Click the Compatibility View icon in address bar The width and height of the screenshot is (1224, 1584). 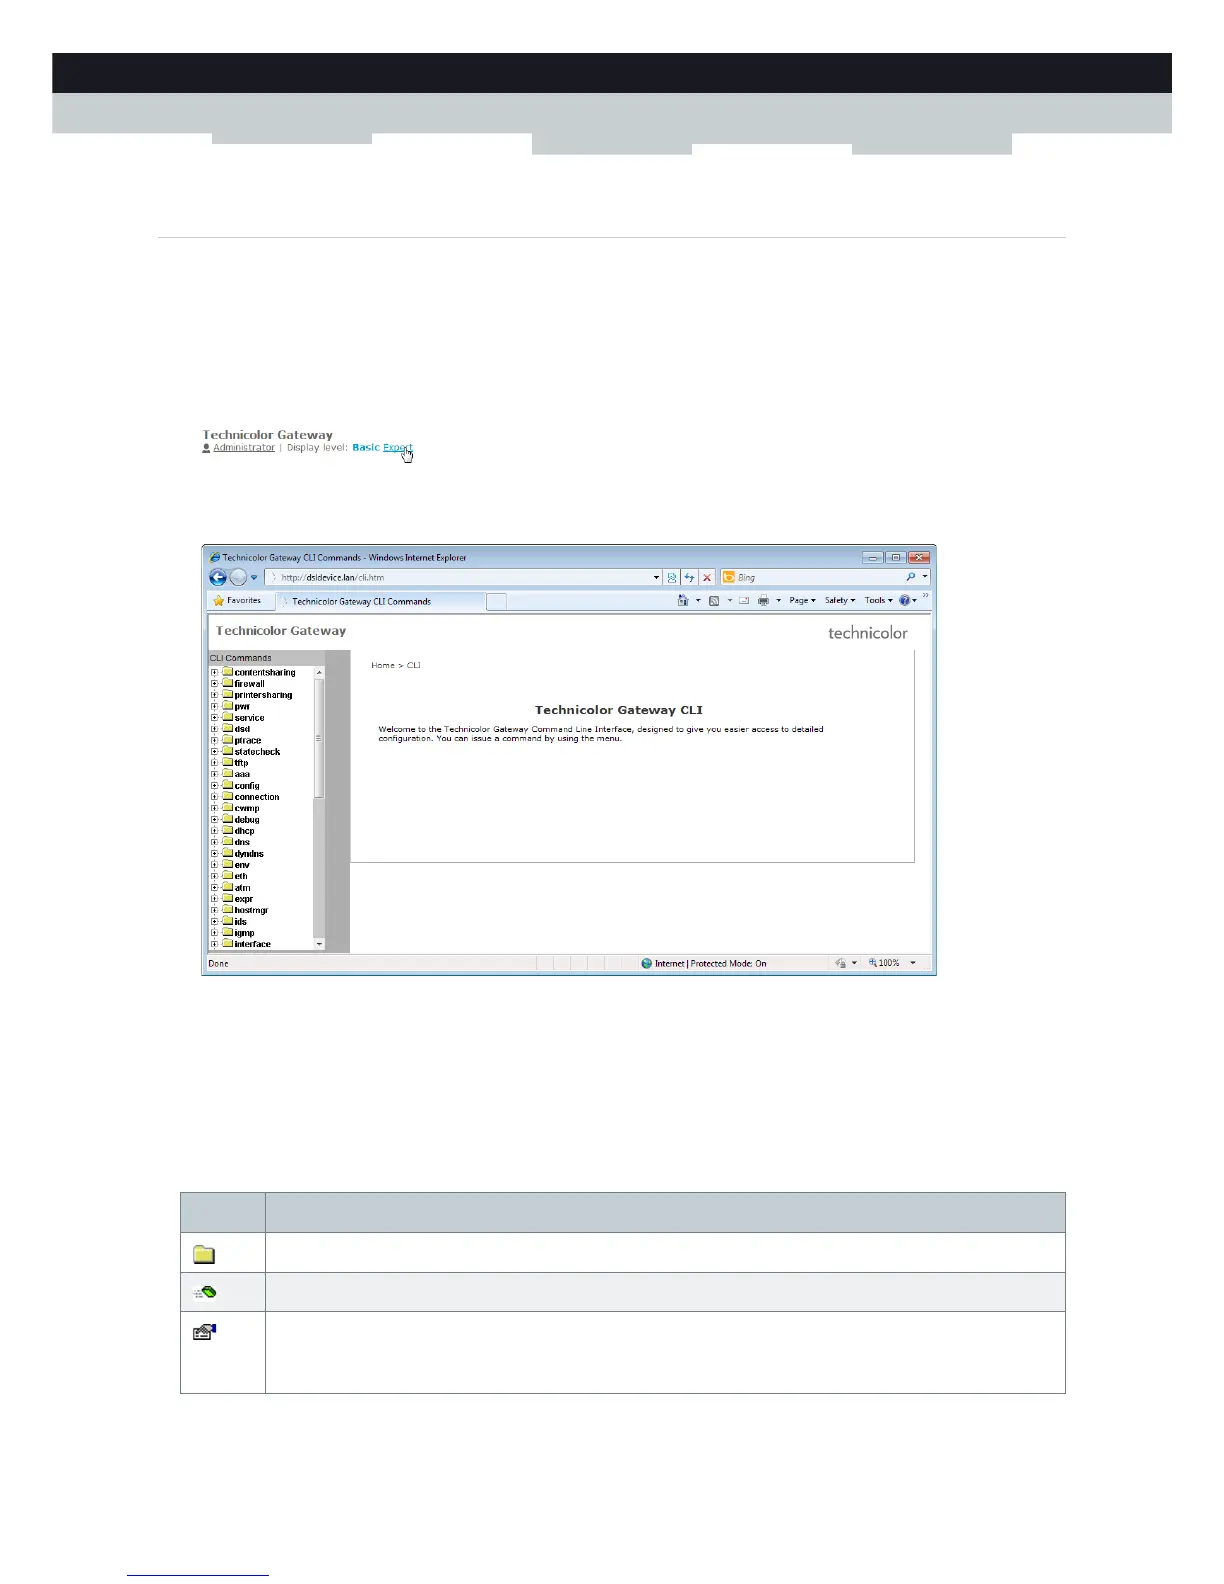click(x=672, y=577)
